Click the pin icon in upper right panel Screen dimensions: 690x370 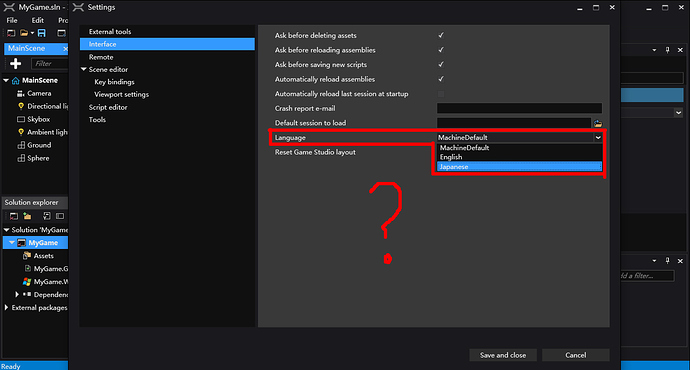(x=667, y=50)
